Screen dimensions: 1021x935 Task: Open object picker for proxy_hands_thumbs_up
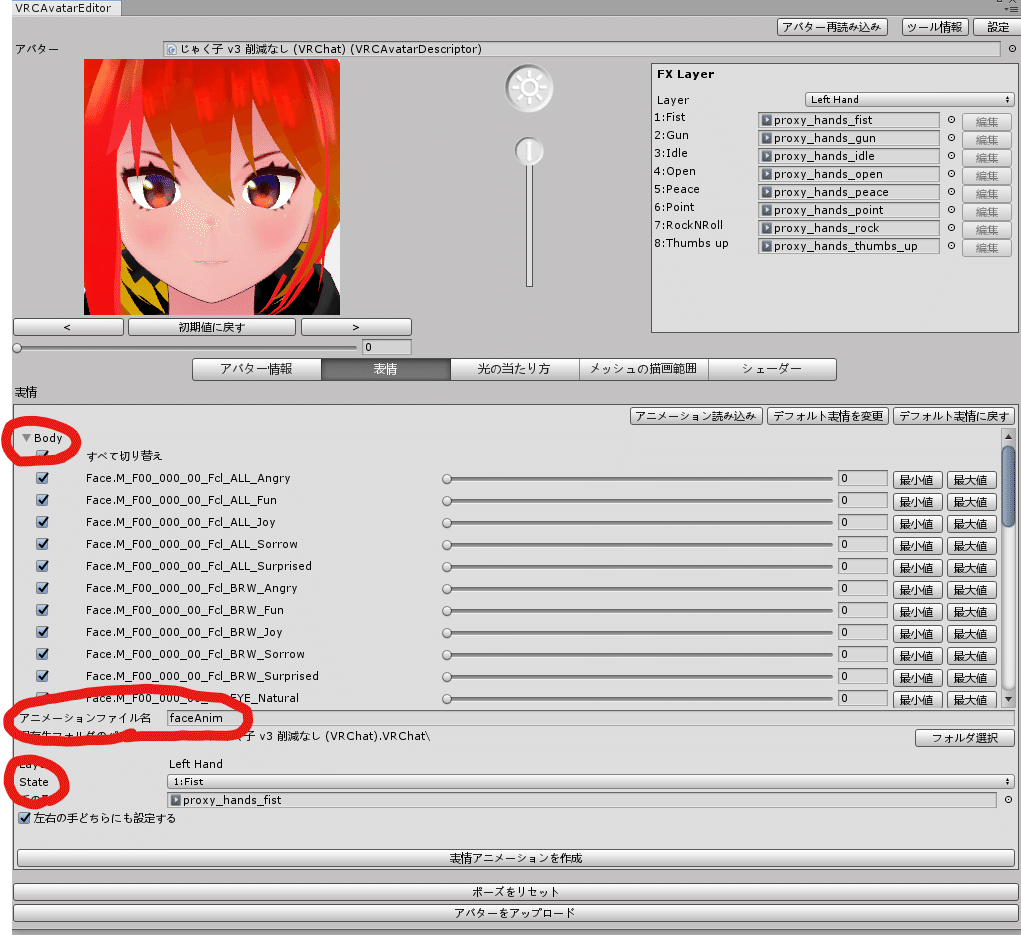point(951,246)
